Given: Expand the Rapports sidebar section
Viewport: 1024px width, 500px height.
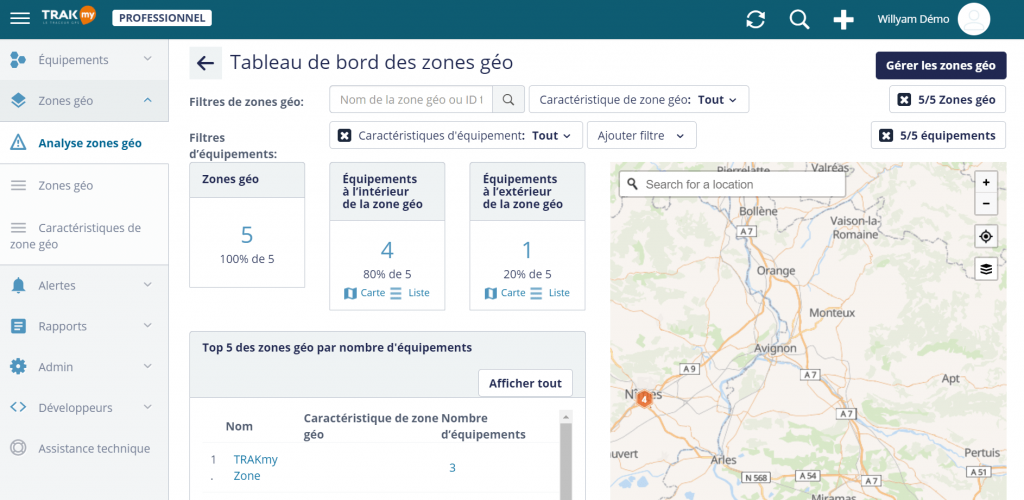Looking at the screenshot, I should (x=148, y=326).
